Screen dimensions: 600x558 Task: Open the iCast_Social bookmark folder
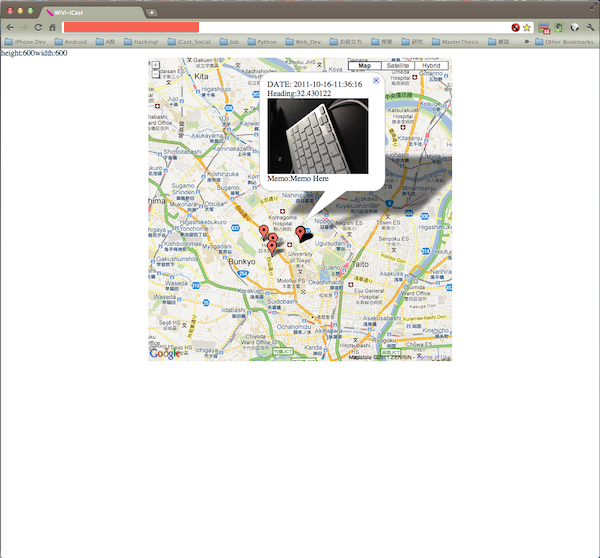[189, 42]
